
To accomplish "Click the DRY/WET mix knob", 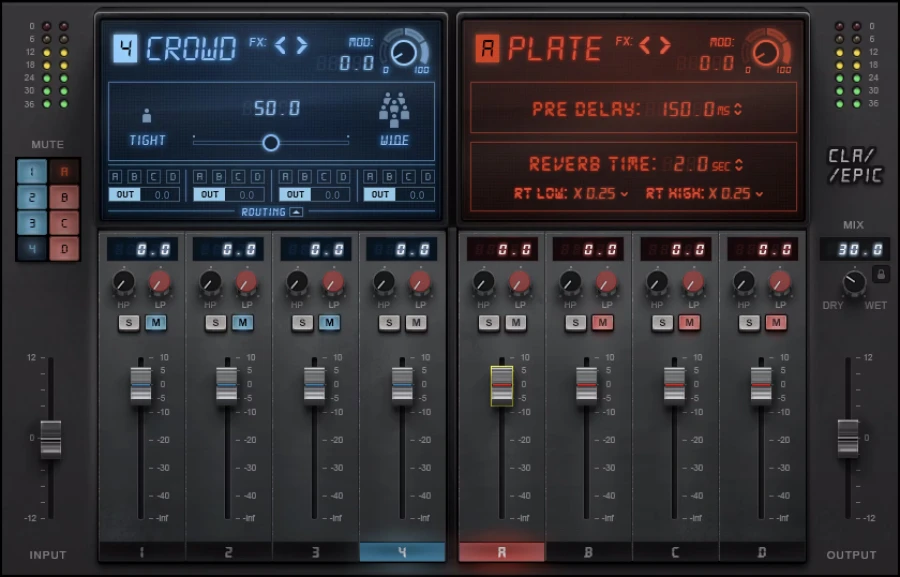I will click(x=854, y=283).
